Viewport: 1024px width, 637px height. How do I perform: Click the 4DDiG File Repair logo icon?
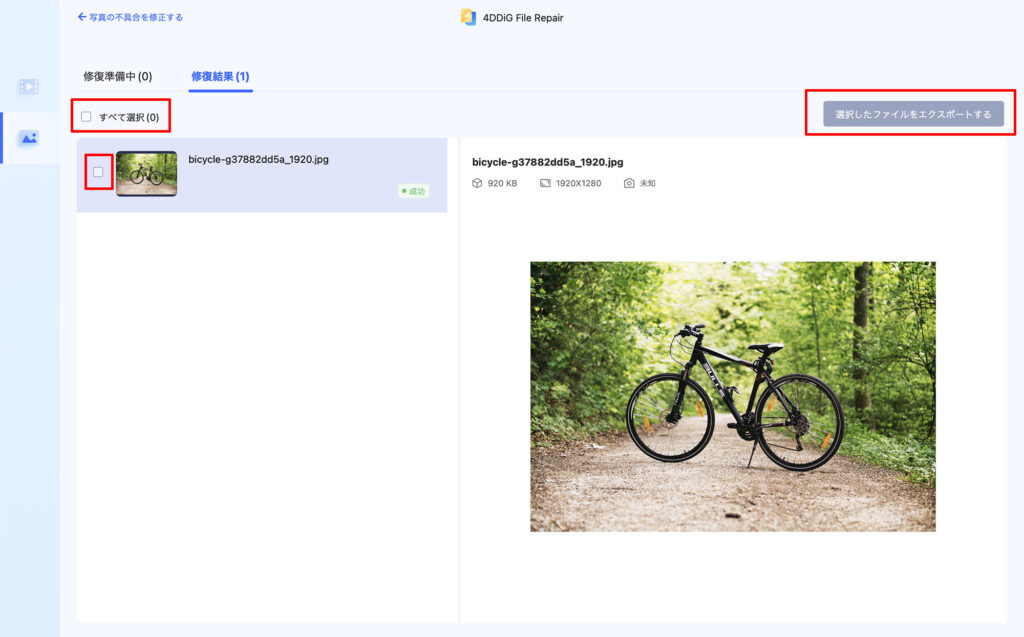click(x=468, y=17)
